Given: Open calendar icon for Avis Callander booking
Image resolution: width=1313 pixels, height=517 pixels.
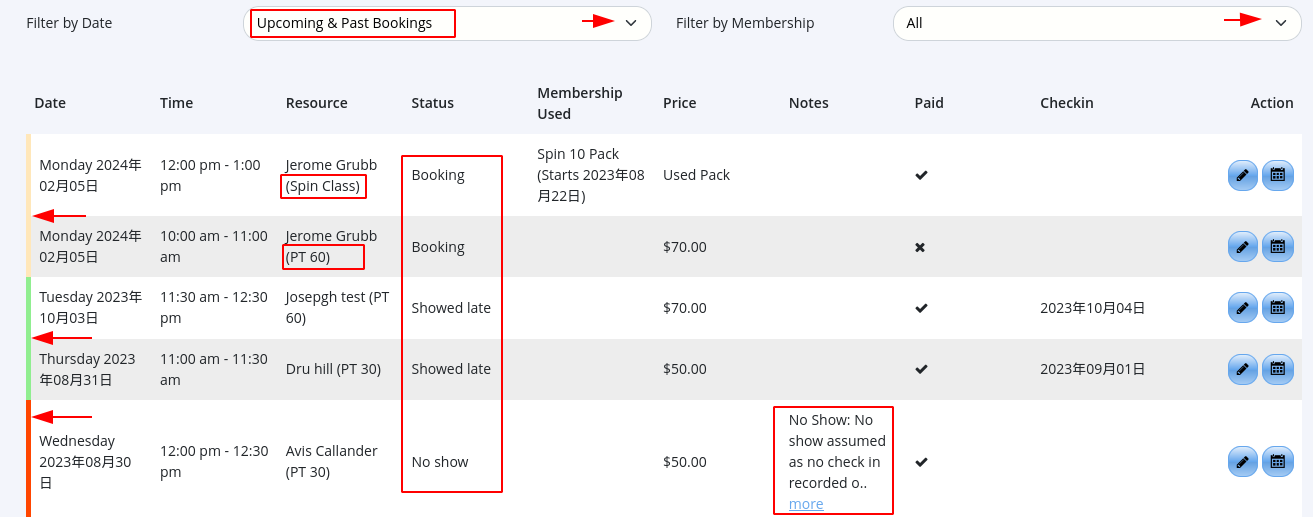Looking at the screenshot, I should [x=1277, y=462].
